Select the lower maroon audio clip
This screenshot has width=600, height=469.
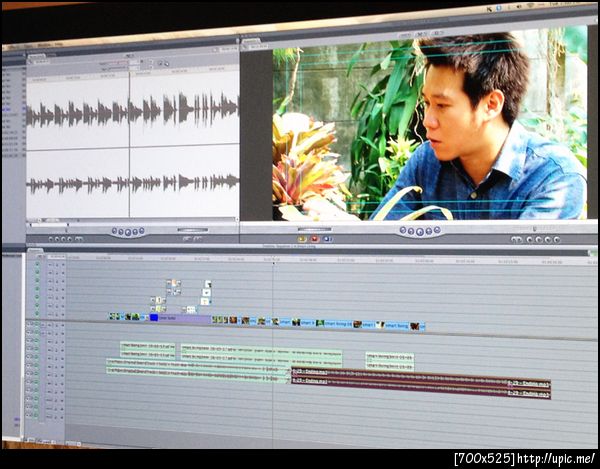[421, 387]
